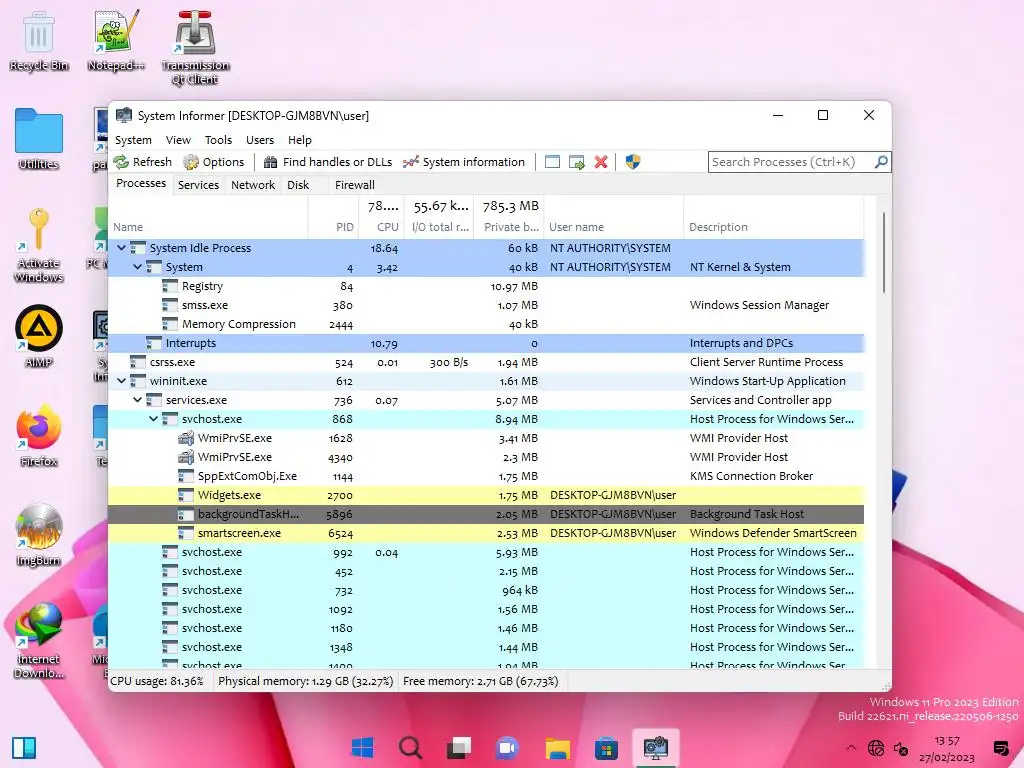The image size is (1024, 768).
Task: Collapse the wininit.exe tree node
Action: point(121,381)
